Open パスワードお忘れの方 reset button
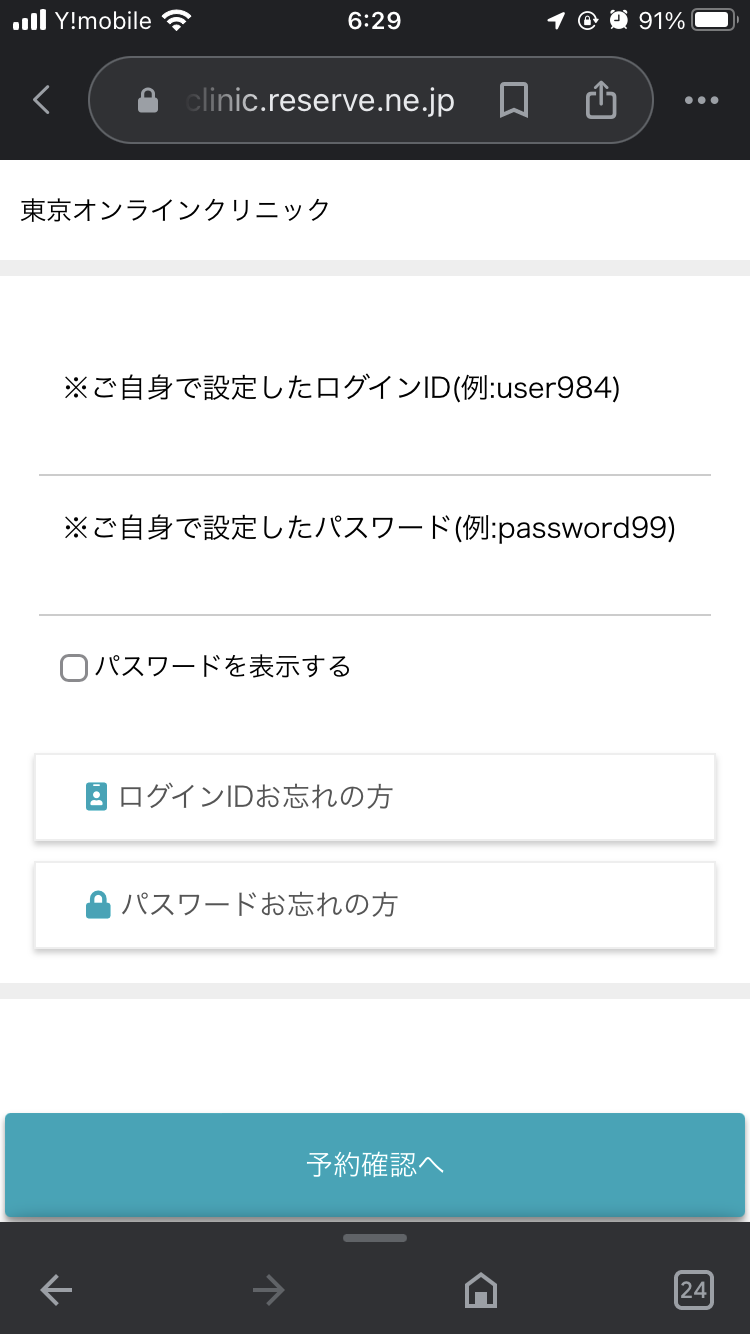750x1334 pixels. [x=375, y=905]
